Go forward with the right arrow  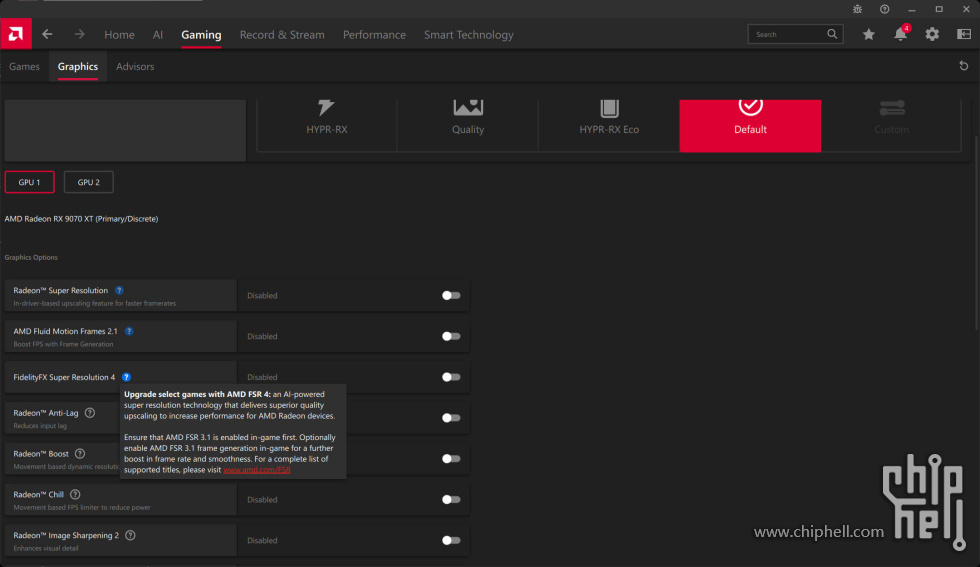coord(79,34)
